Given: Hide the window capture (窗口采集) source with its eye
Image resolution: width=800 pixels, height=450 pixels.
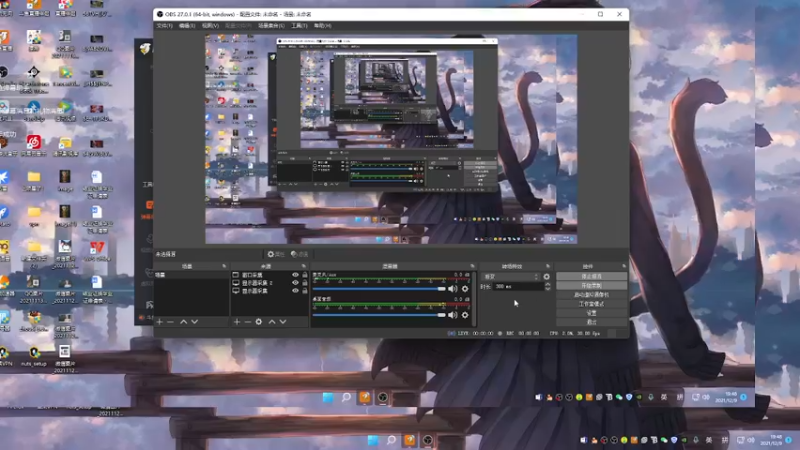Looking at the screenshot, I should 295,275.
